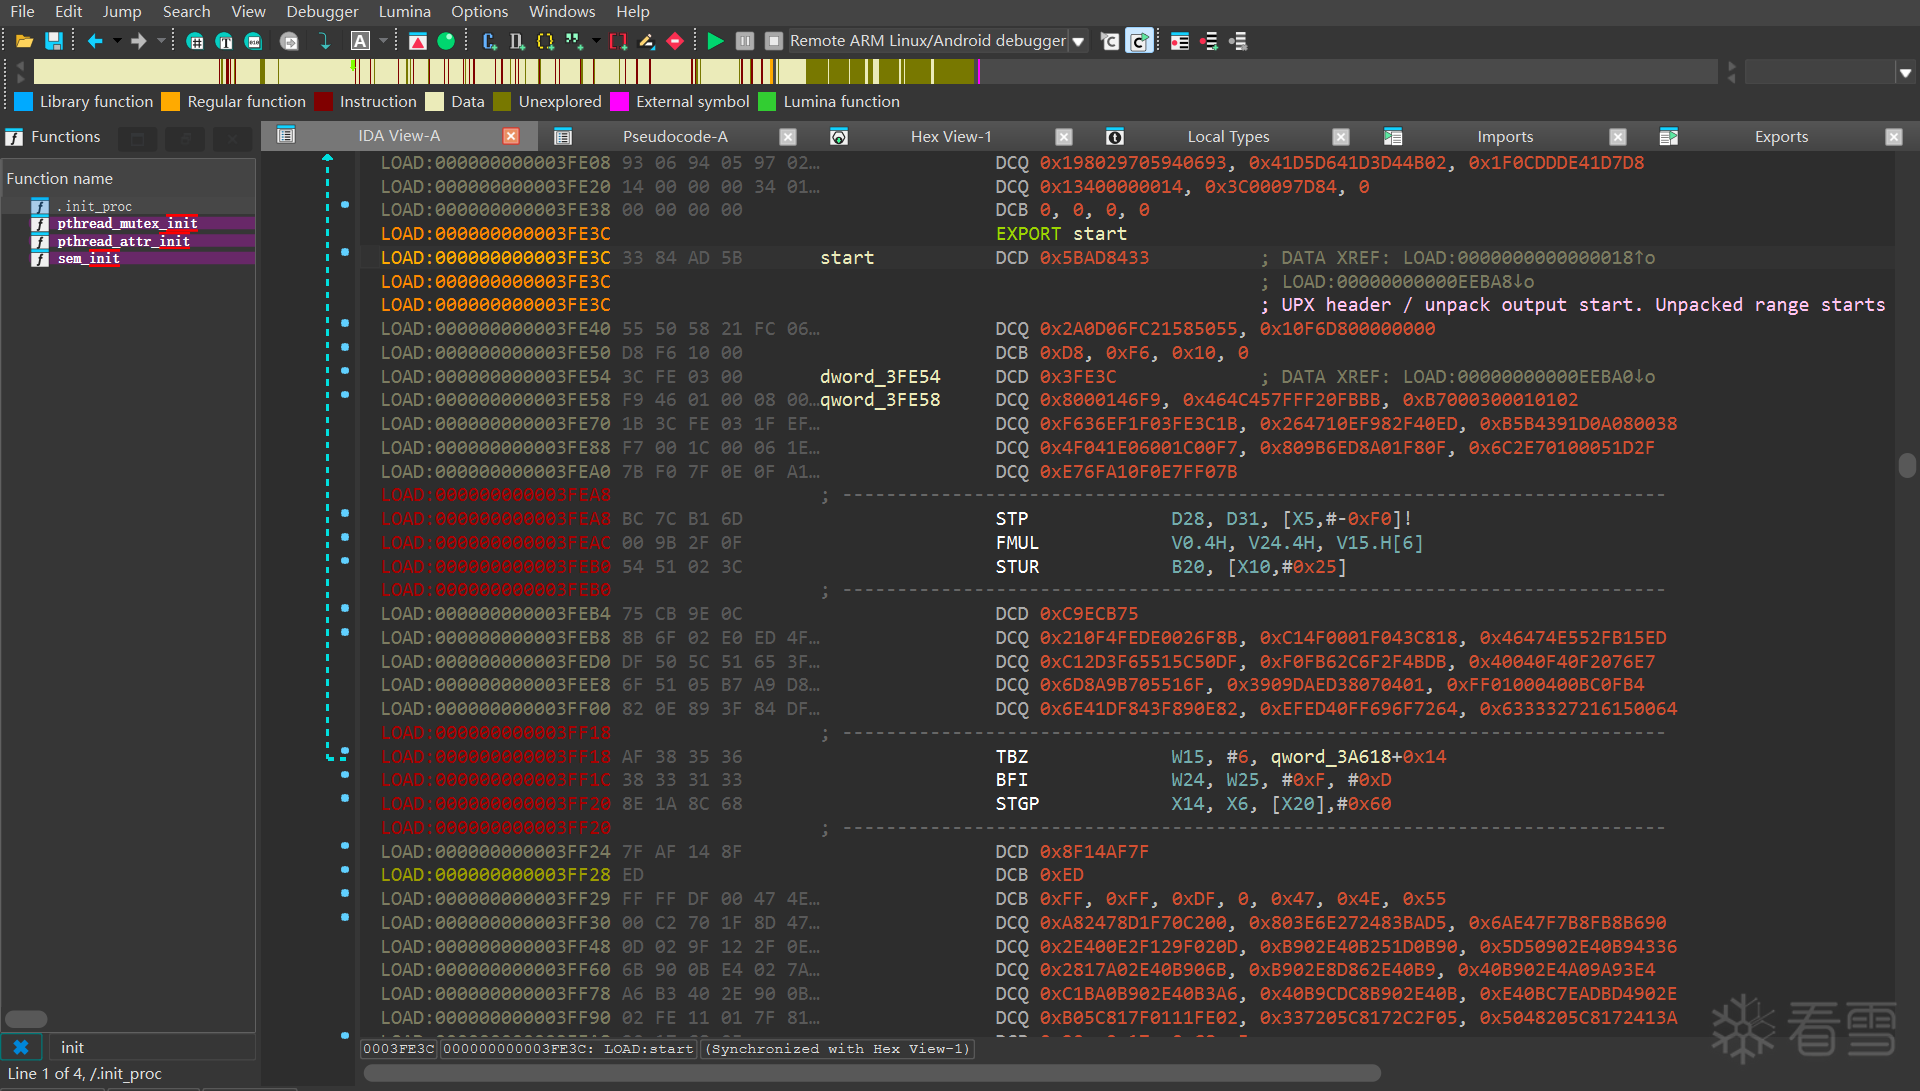
Task: Clear the function filter with the blue X
Action: coord(21,1047)
